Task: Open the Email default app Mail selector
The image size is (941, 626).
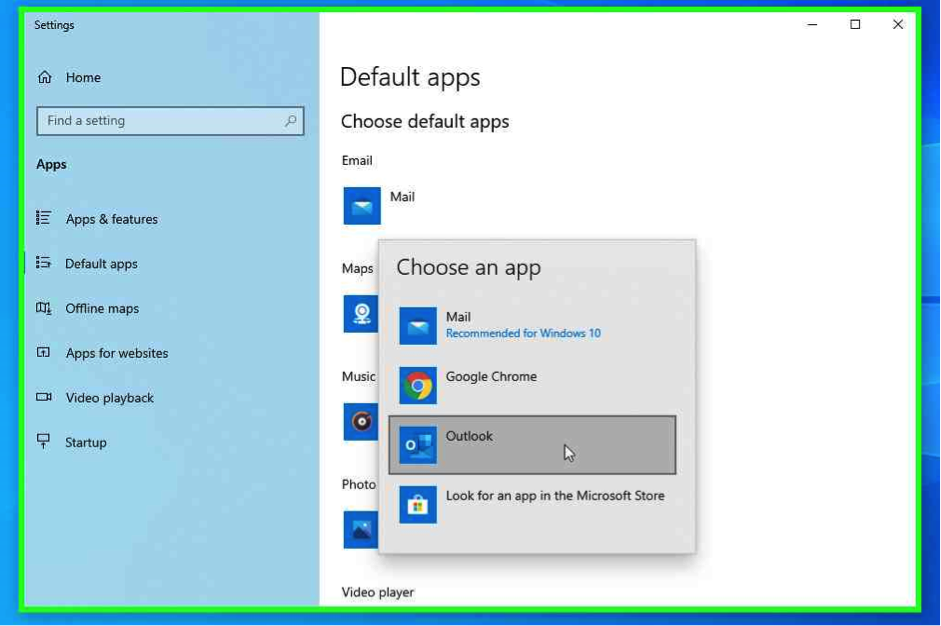Action: point(380,205)
